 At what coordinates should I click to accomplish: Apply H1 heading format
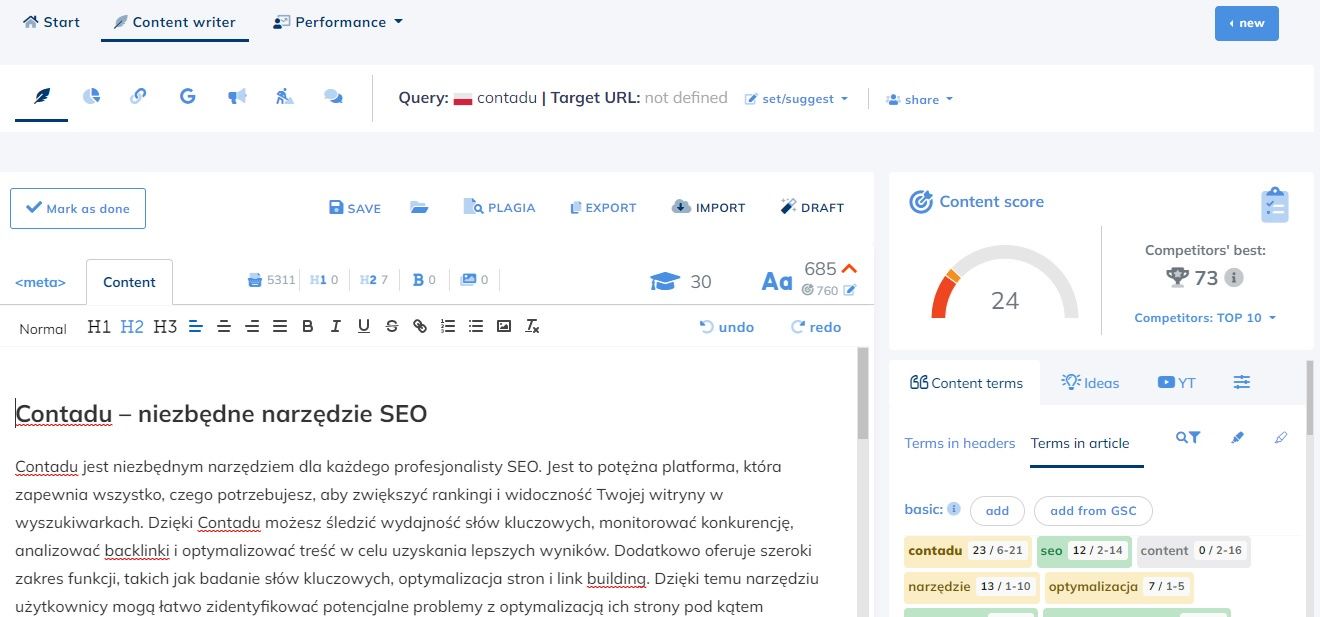tap(99, 327)
